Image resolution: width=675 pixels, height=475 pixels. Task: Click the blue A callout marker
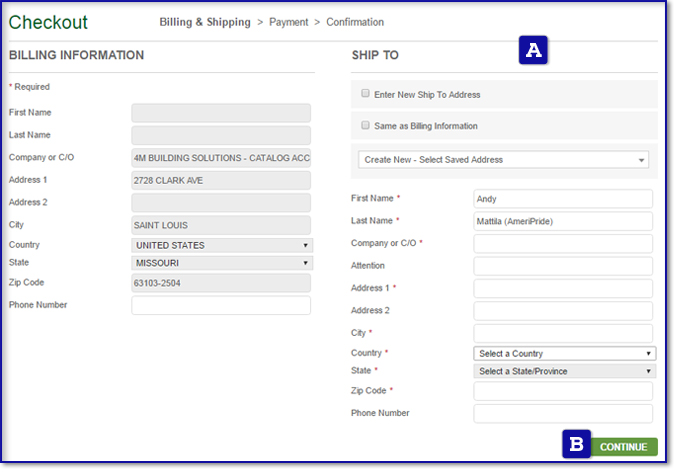[x=533, y=50]
